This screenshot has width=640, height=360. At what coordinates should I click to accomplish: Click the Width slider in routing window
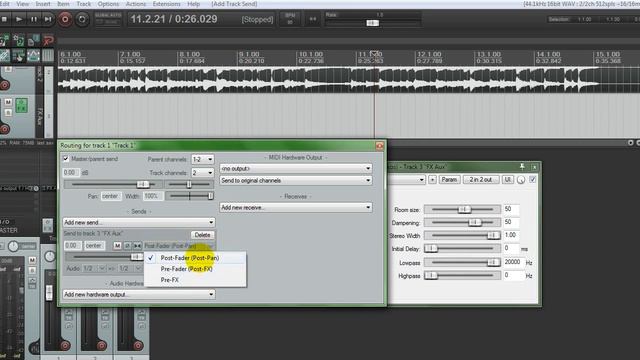point(189,196)
